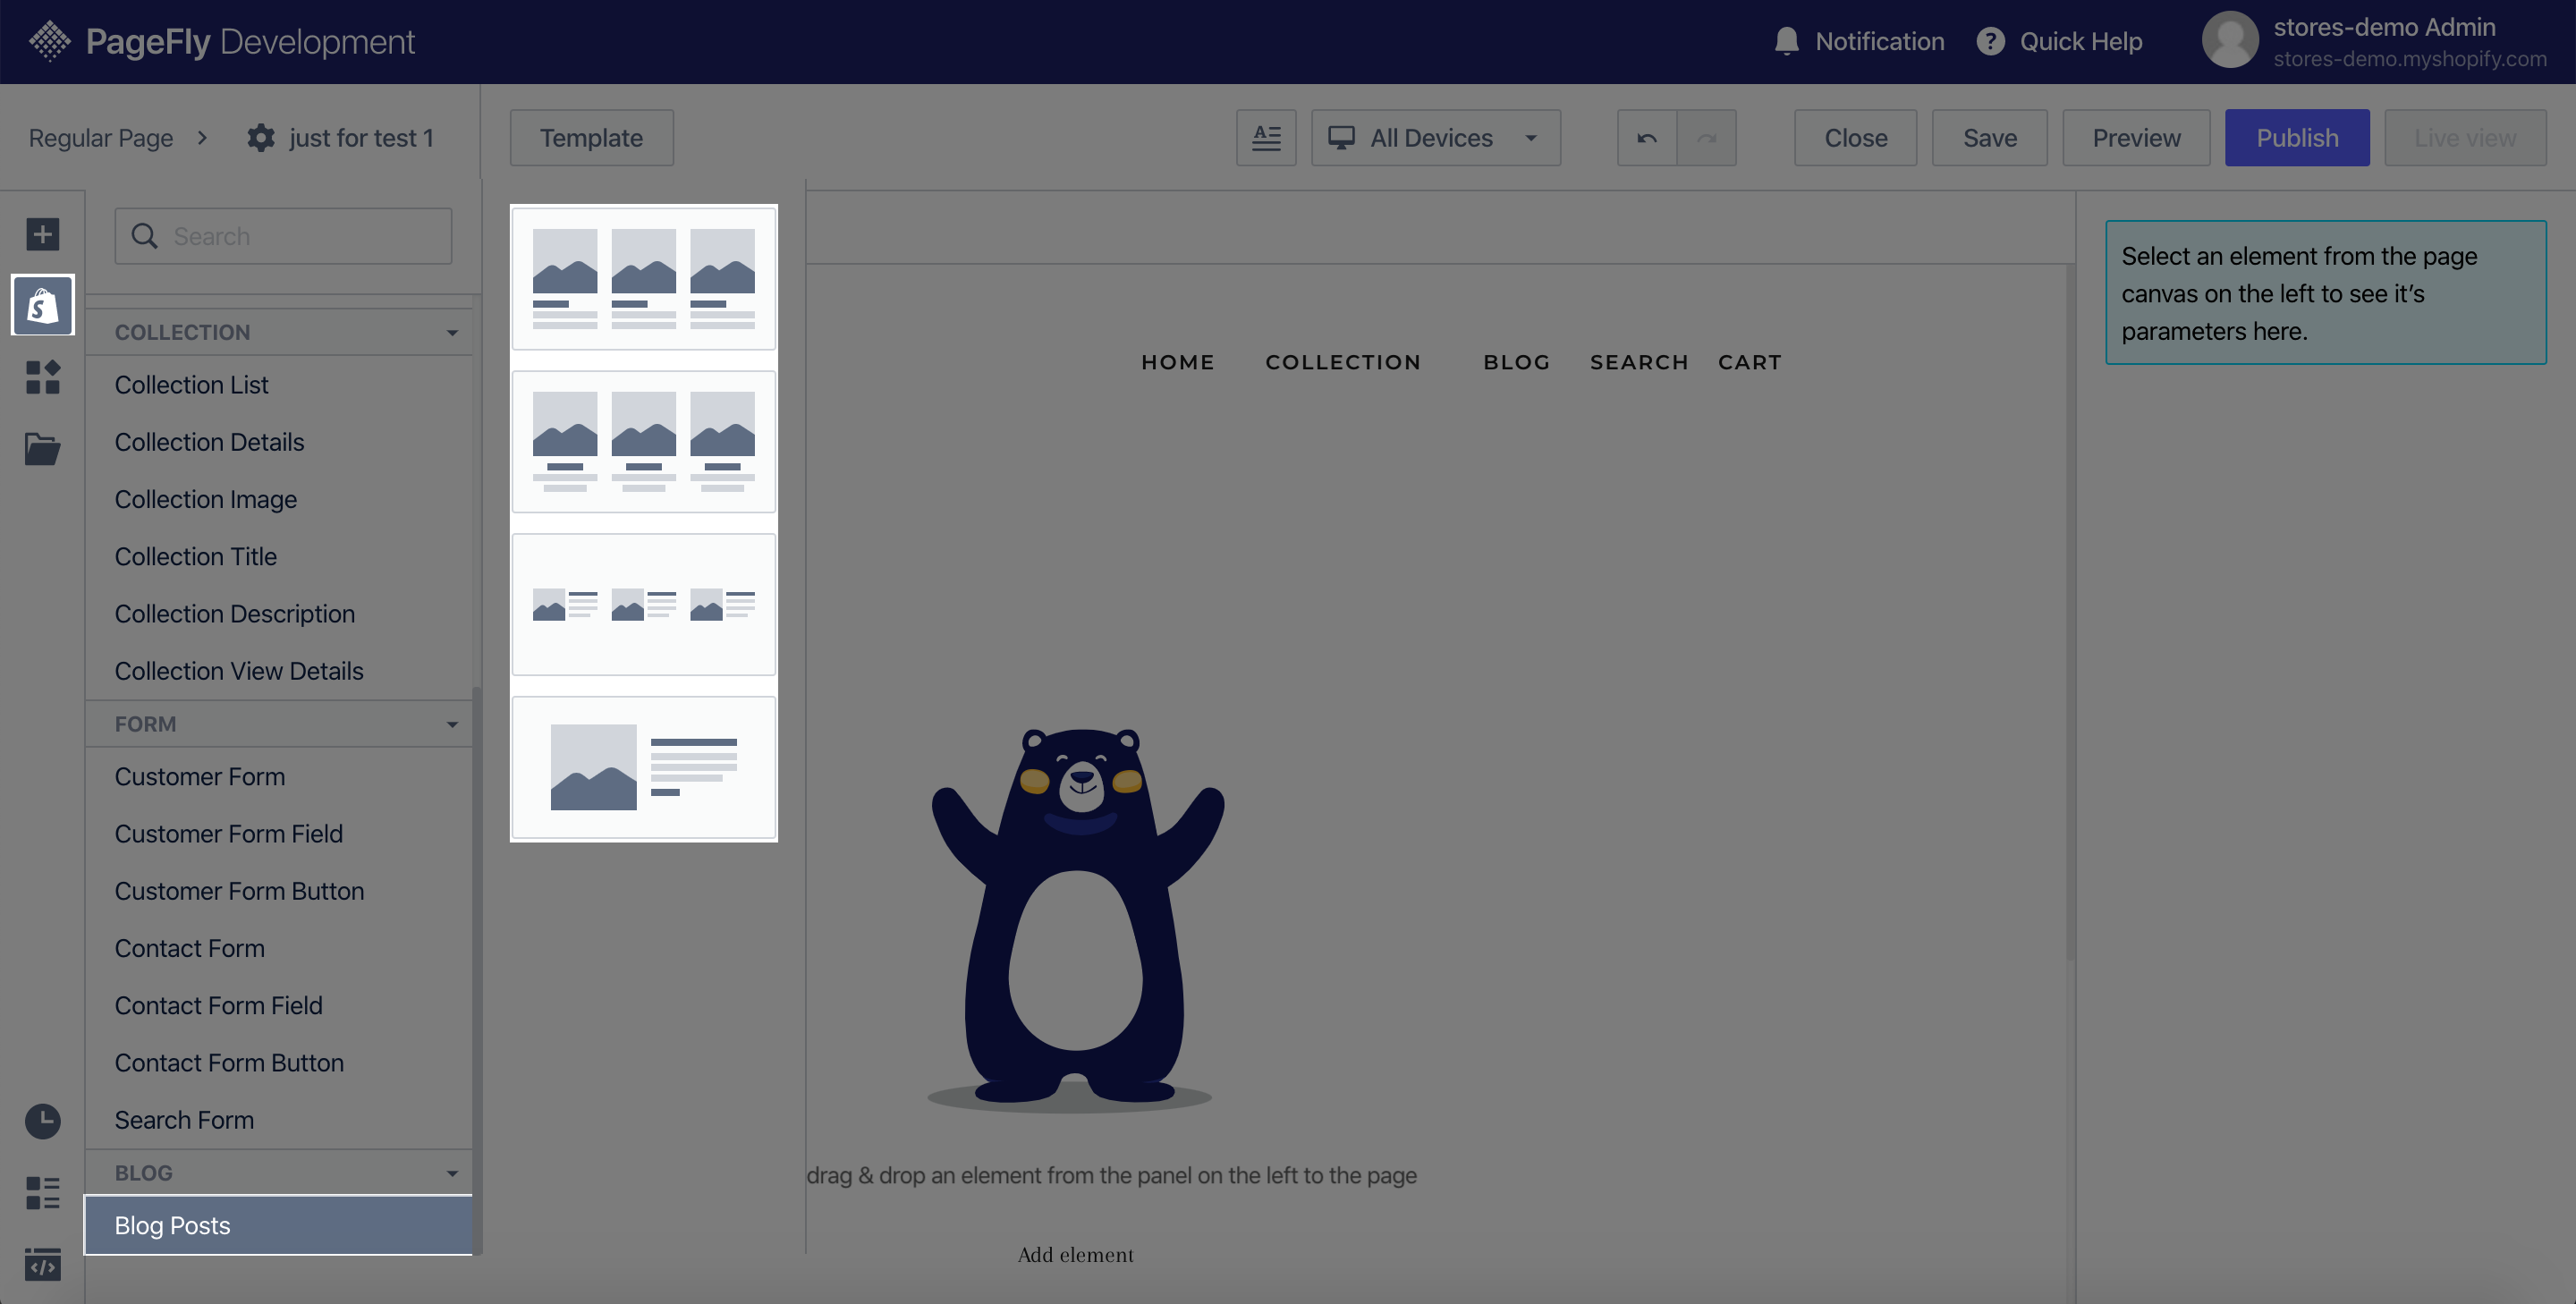Focus the element Search field
This screenshot has width=2576, height=1304.
pos(283,236)
